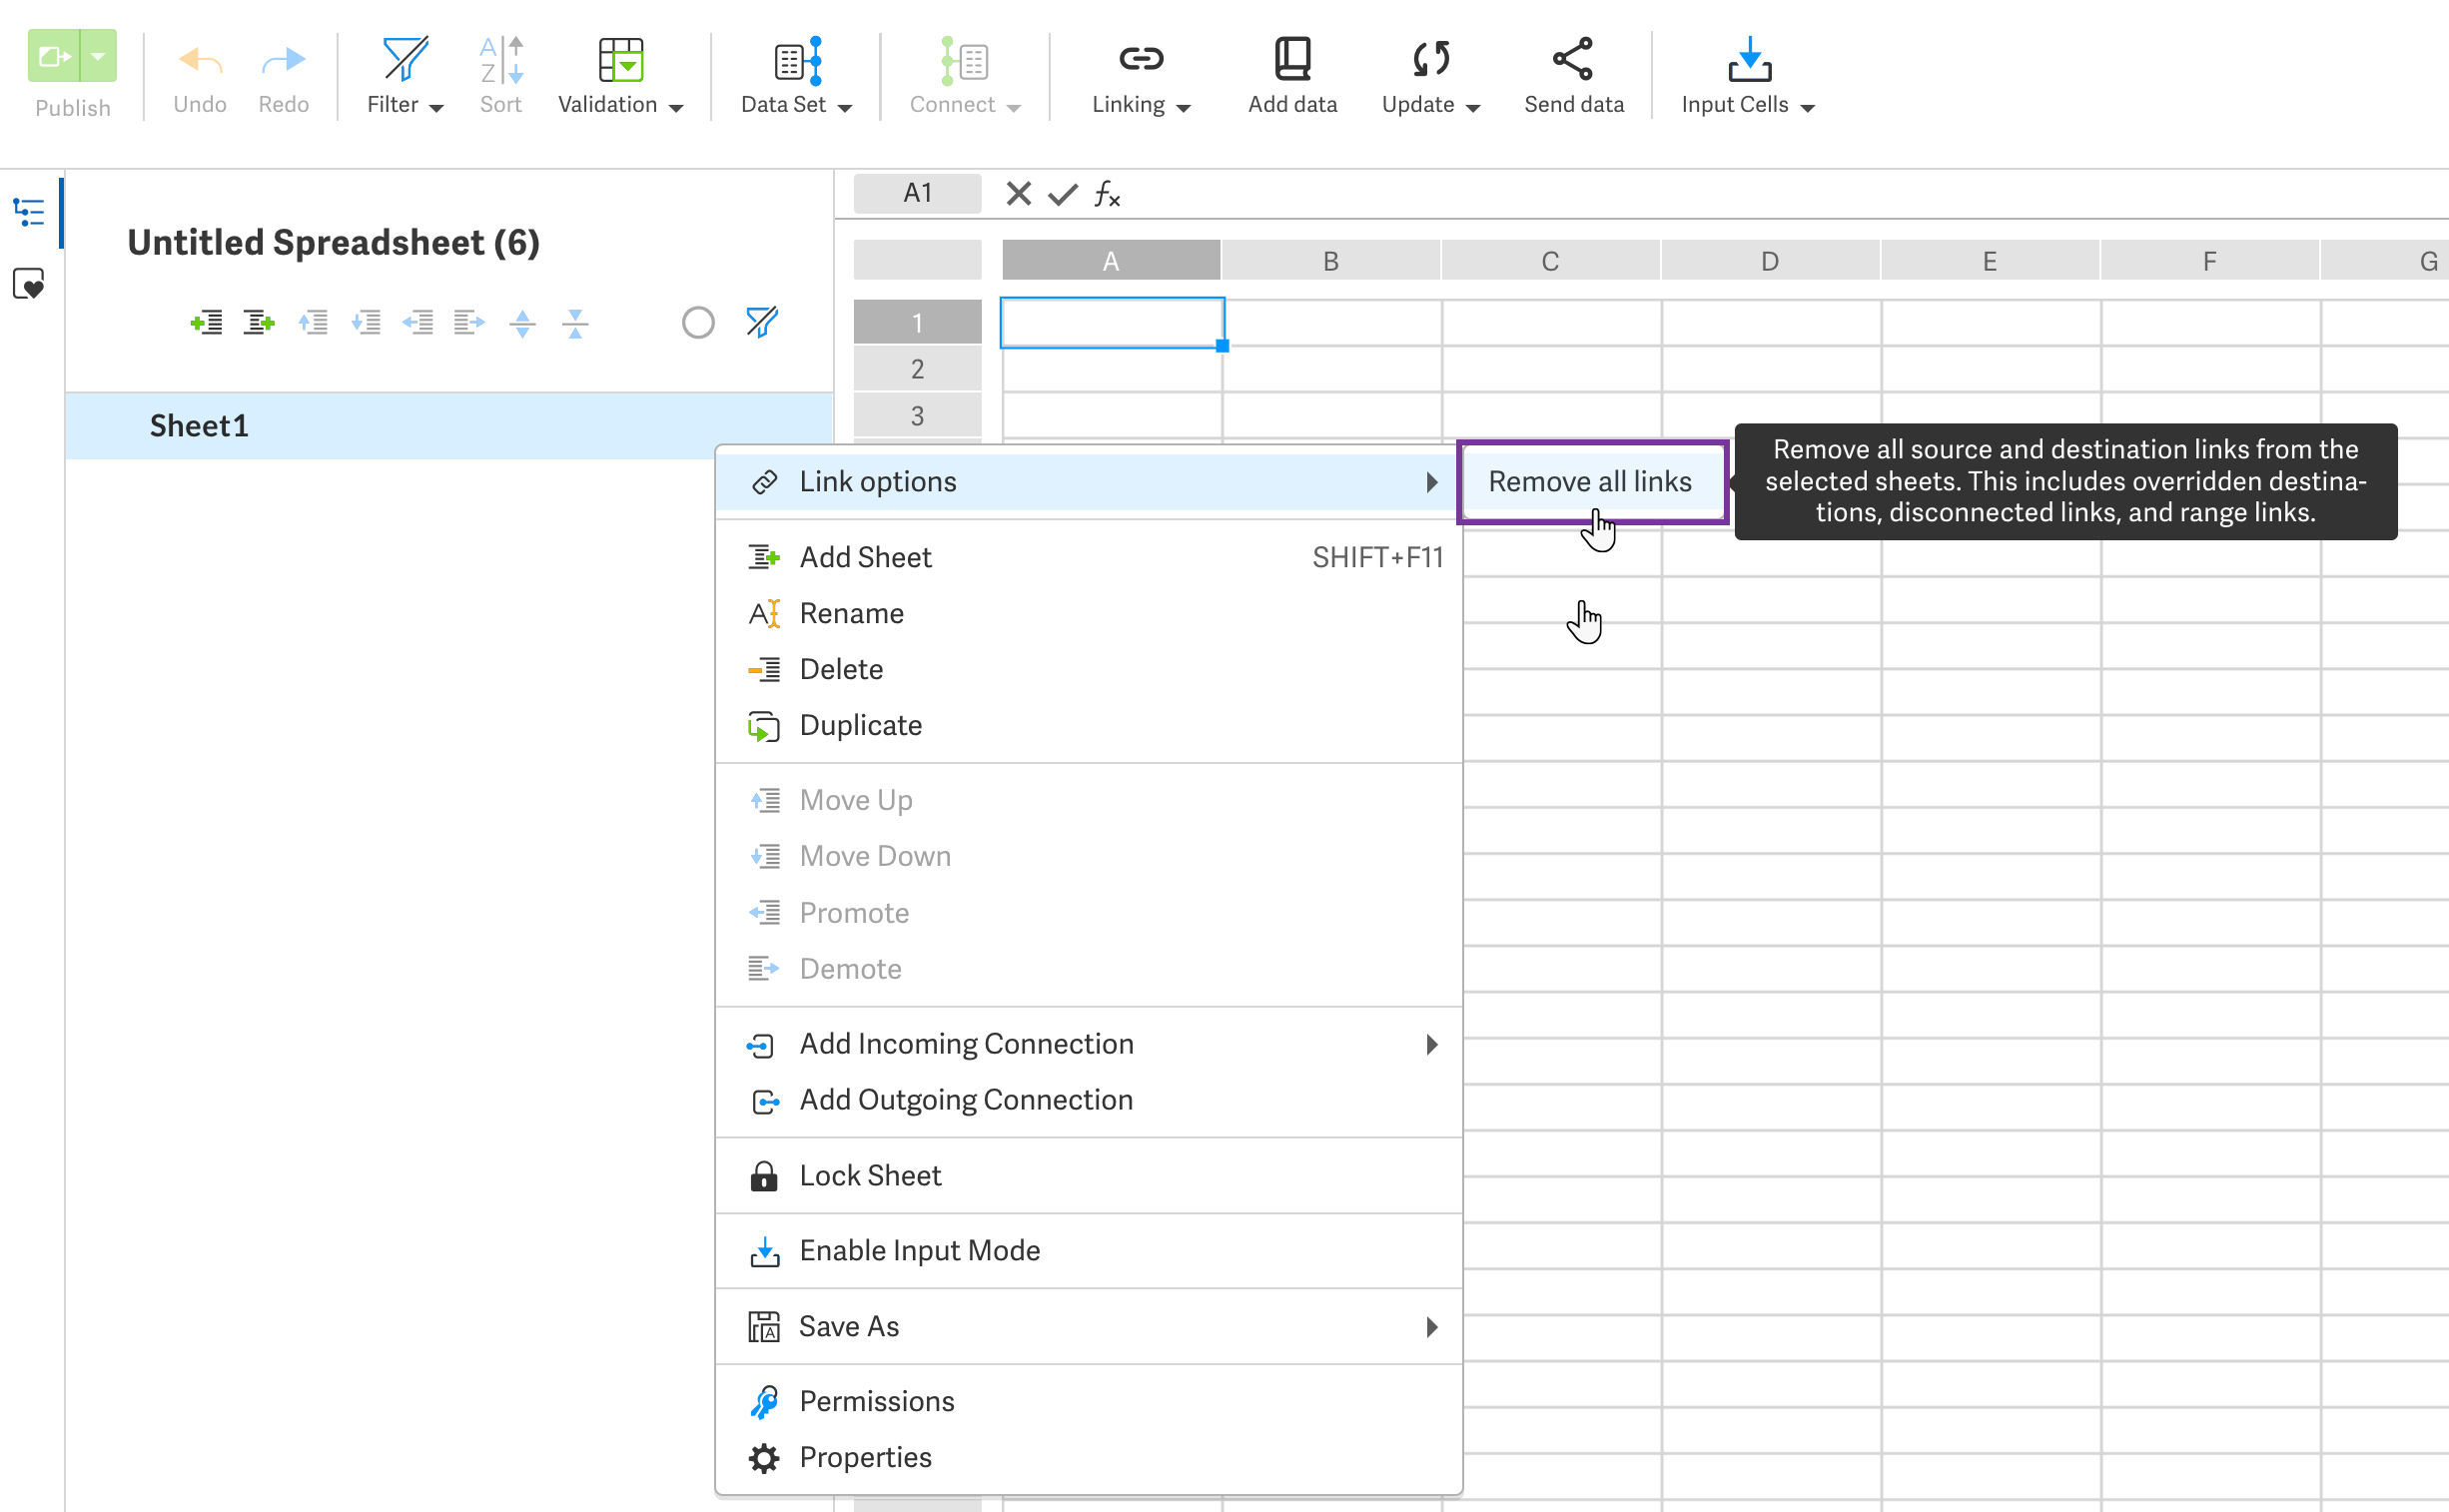Image resolution: width=2449 pixels, height=1512 pixels.
Task: Toggle the sheet filter icon
Action: tap(761, 322)
